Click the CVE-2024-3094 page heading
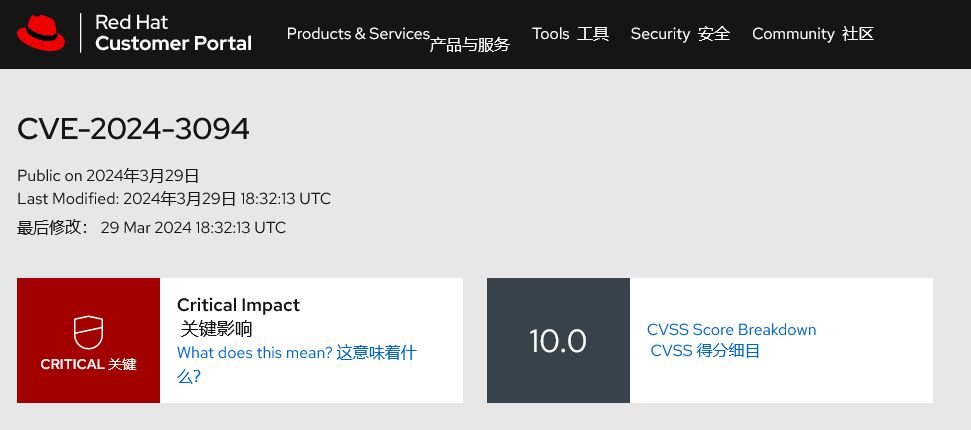Viewport: 971px width, 430px height. tap(133, 129)
